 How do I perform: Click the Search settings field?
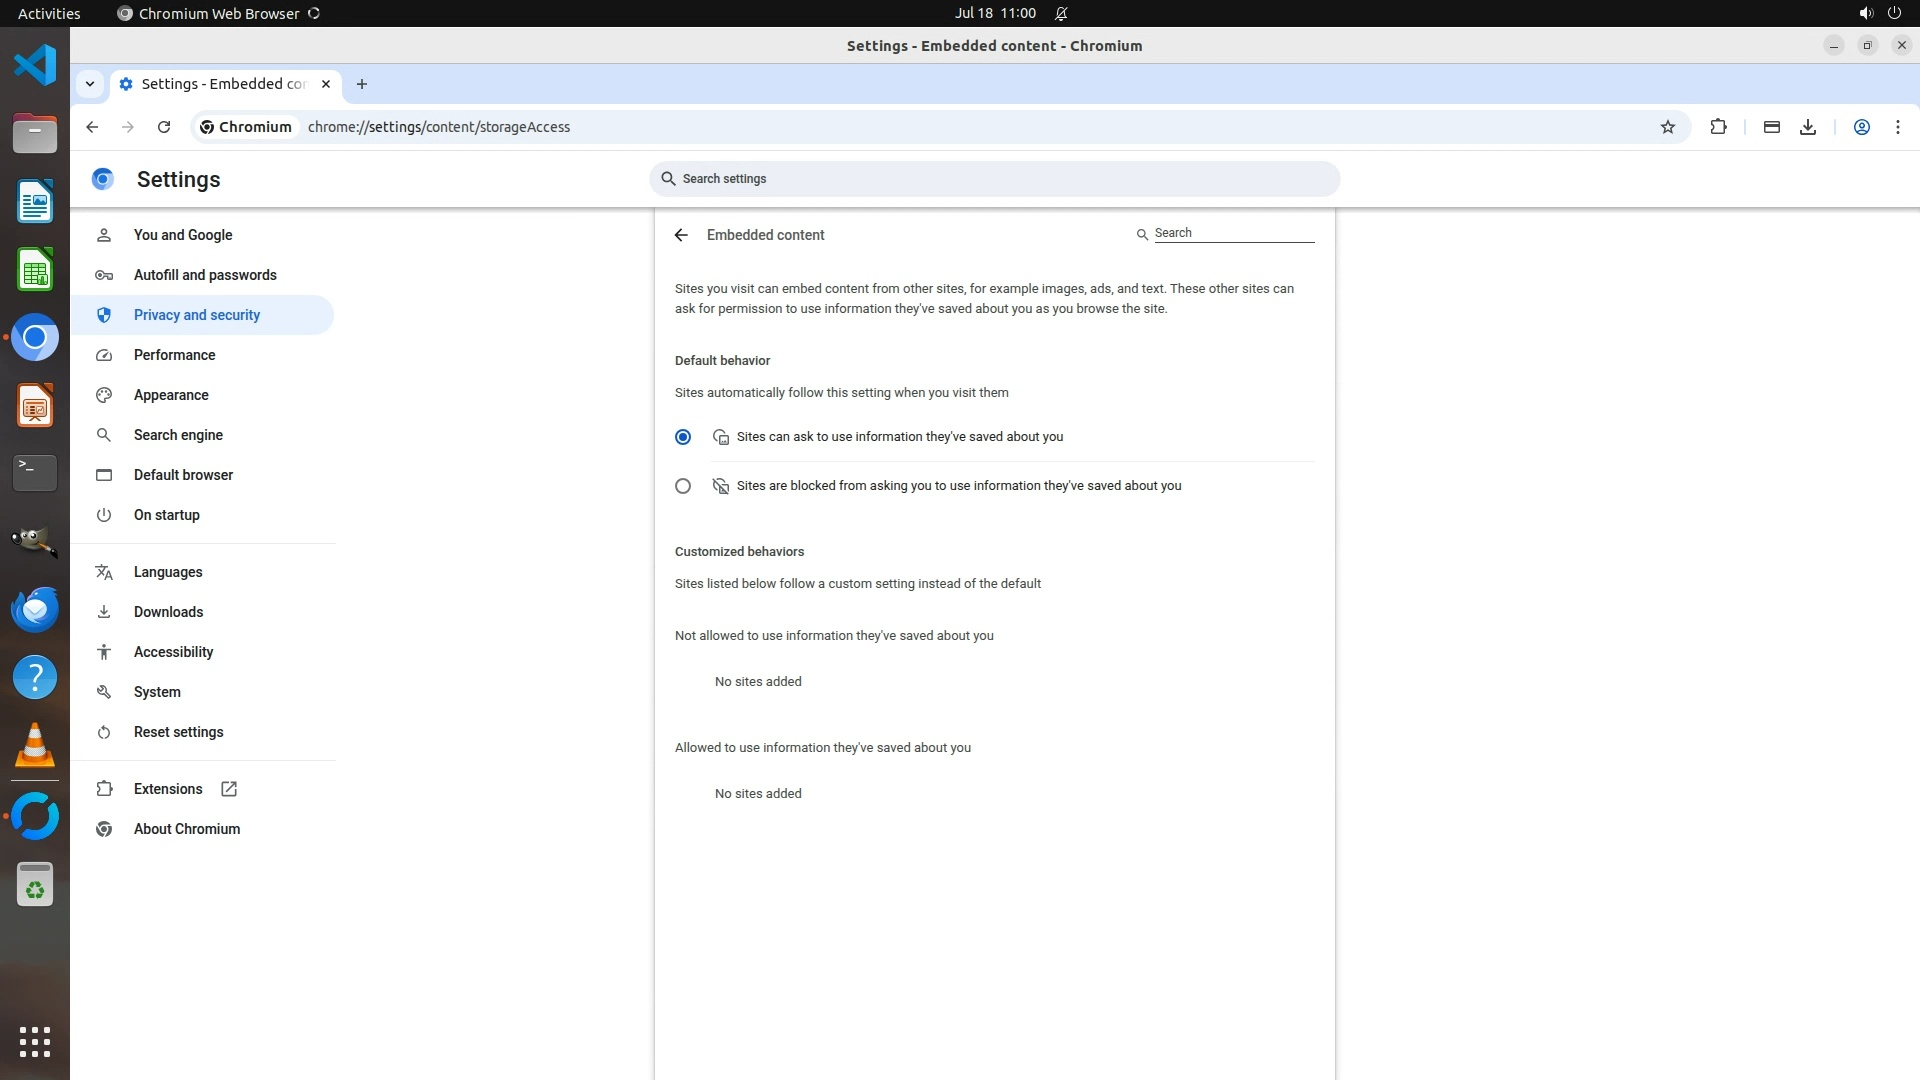point(994,179)
